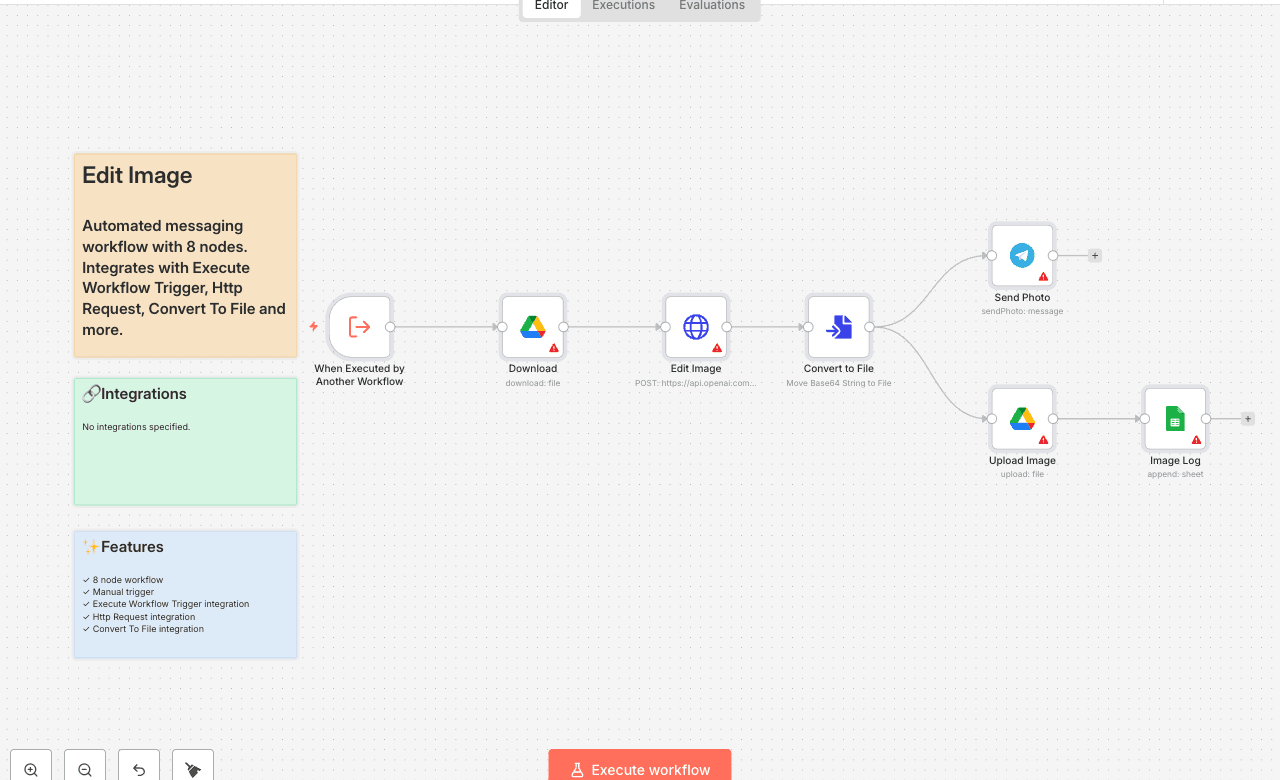Click the plus button after Image Log
1280x780 pixels.
[x=1247, y=419]
